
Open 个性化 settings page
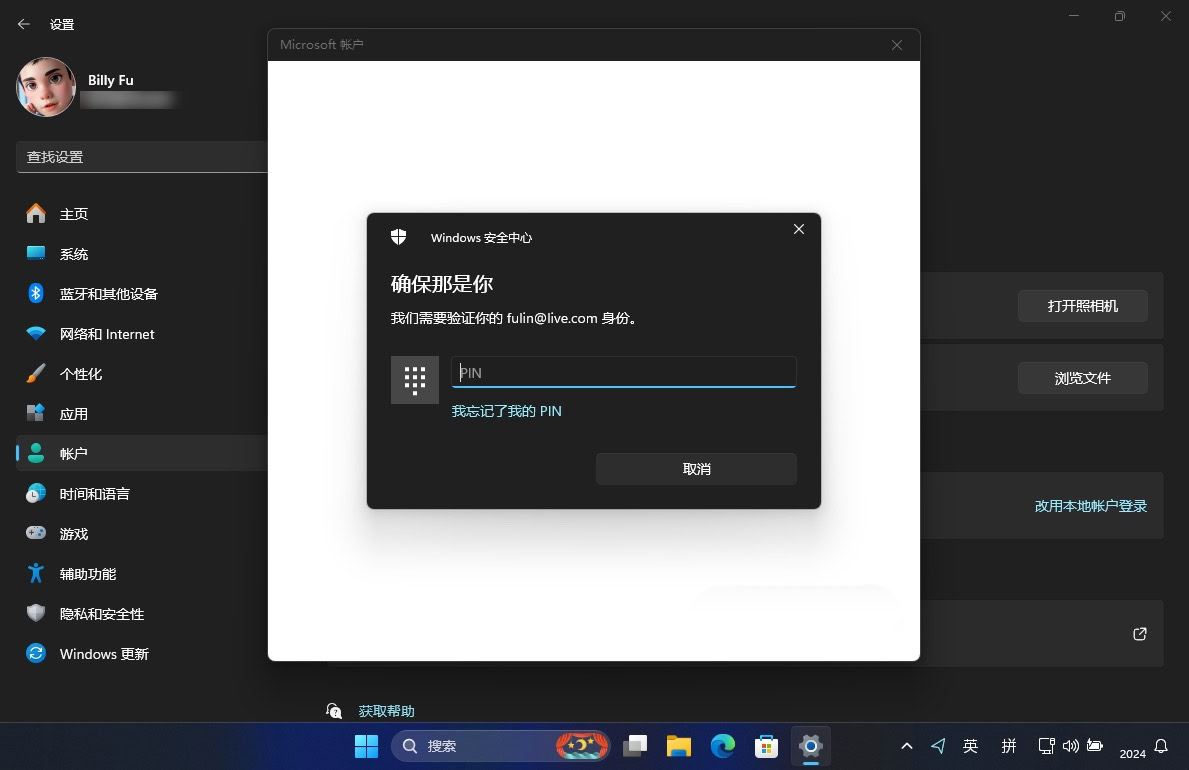tap(80, 374)
